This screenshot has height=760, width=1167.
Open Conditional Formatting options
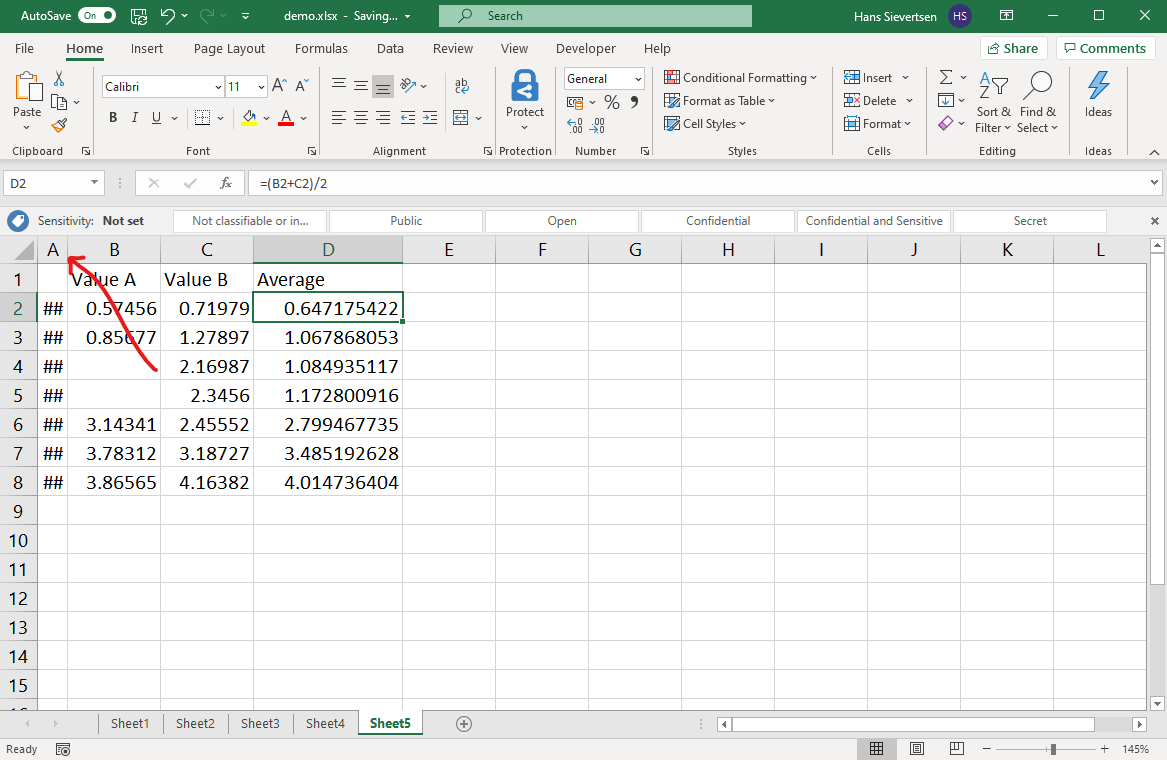740,77
